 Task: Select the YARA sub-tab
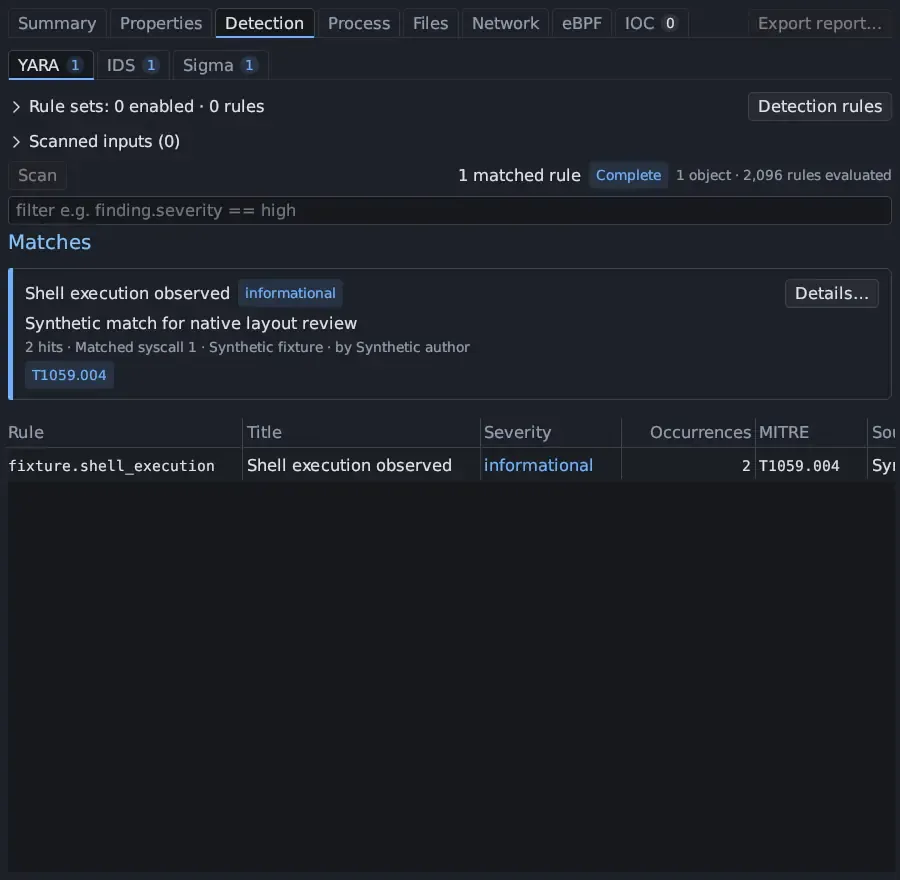coord(51,65)
